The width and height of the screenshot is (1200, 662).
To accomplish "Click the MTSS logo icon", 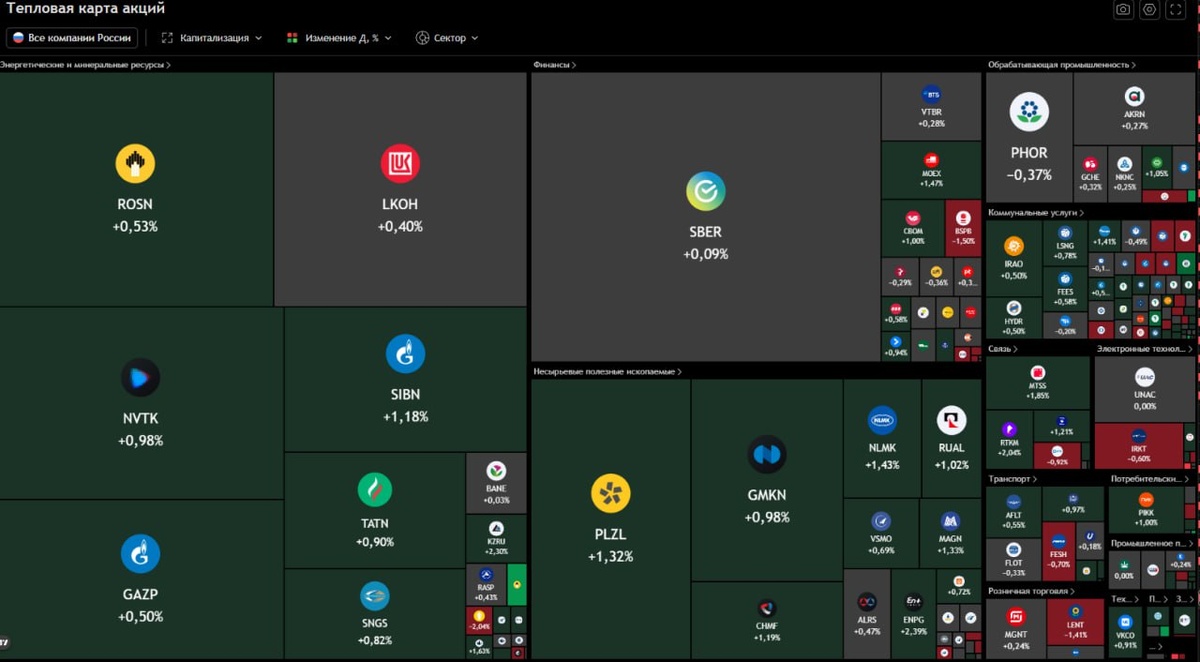I will tap(1037, 372).
